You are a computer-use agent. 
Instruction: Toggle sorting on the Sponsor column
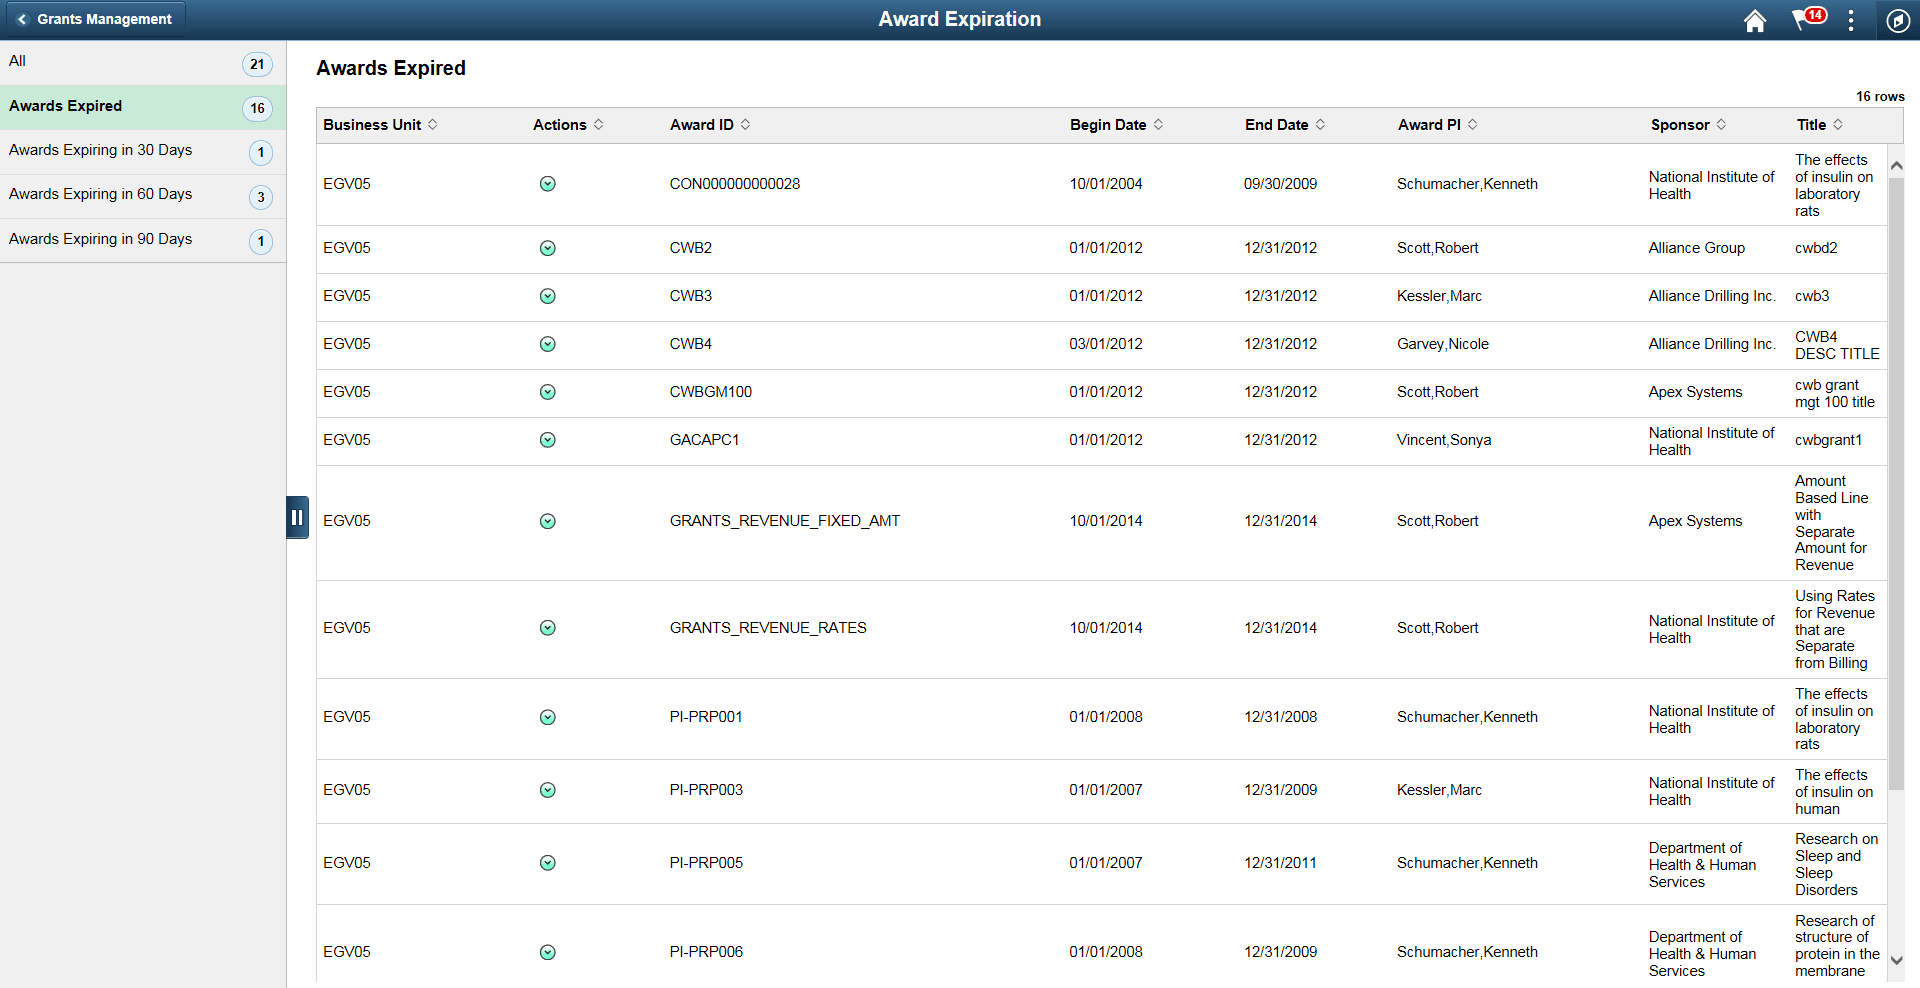1722,124
